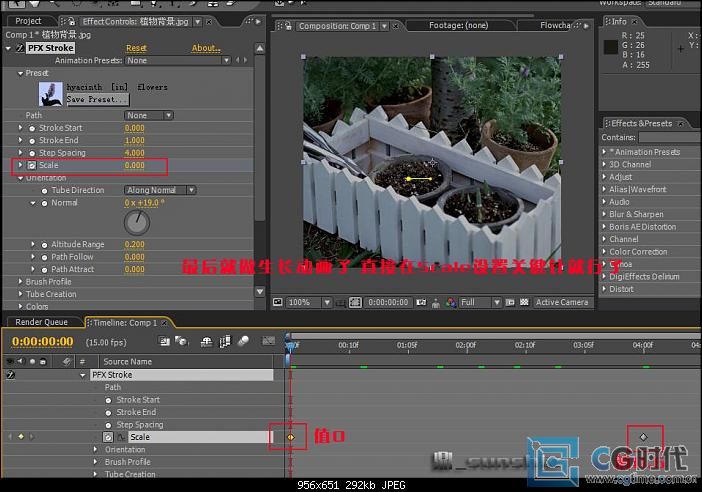Click the show last snapshot icon
Image resolution: width=702 pixels, height=492 pixels.
click(436, 303)
